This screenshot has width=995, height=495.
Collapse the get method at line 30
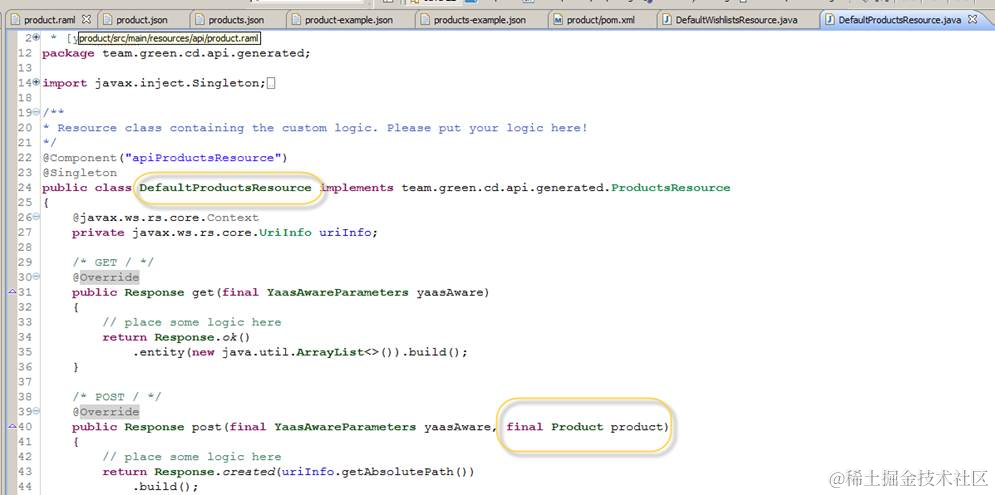click(36, 277)
